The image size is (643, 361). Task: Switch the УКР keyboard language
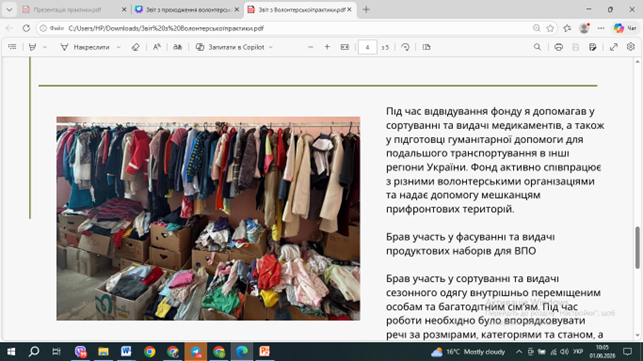[578, 352]
